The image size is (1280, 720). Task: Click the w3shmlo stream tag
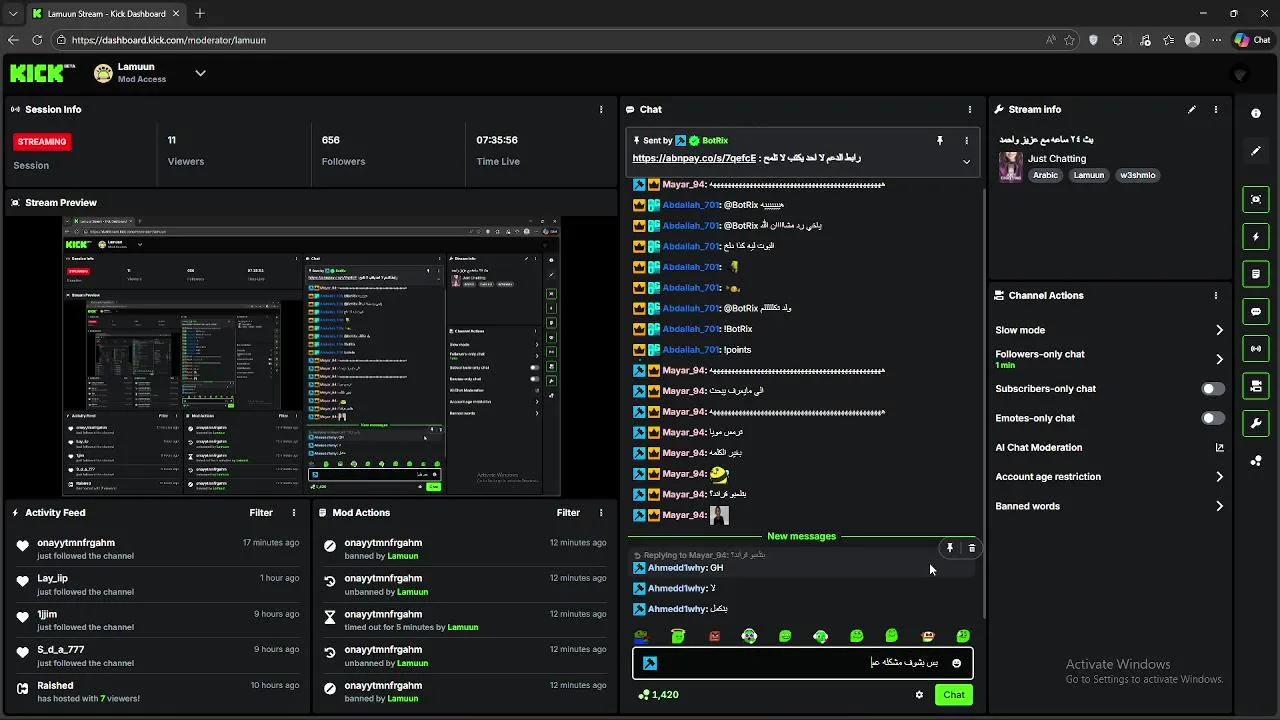pyautogui.click(x=1138, y=175)
